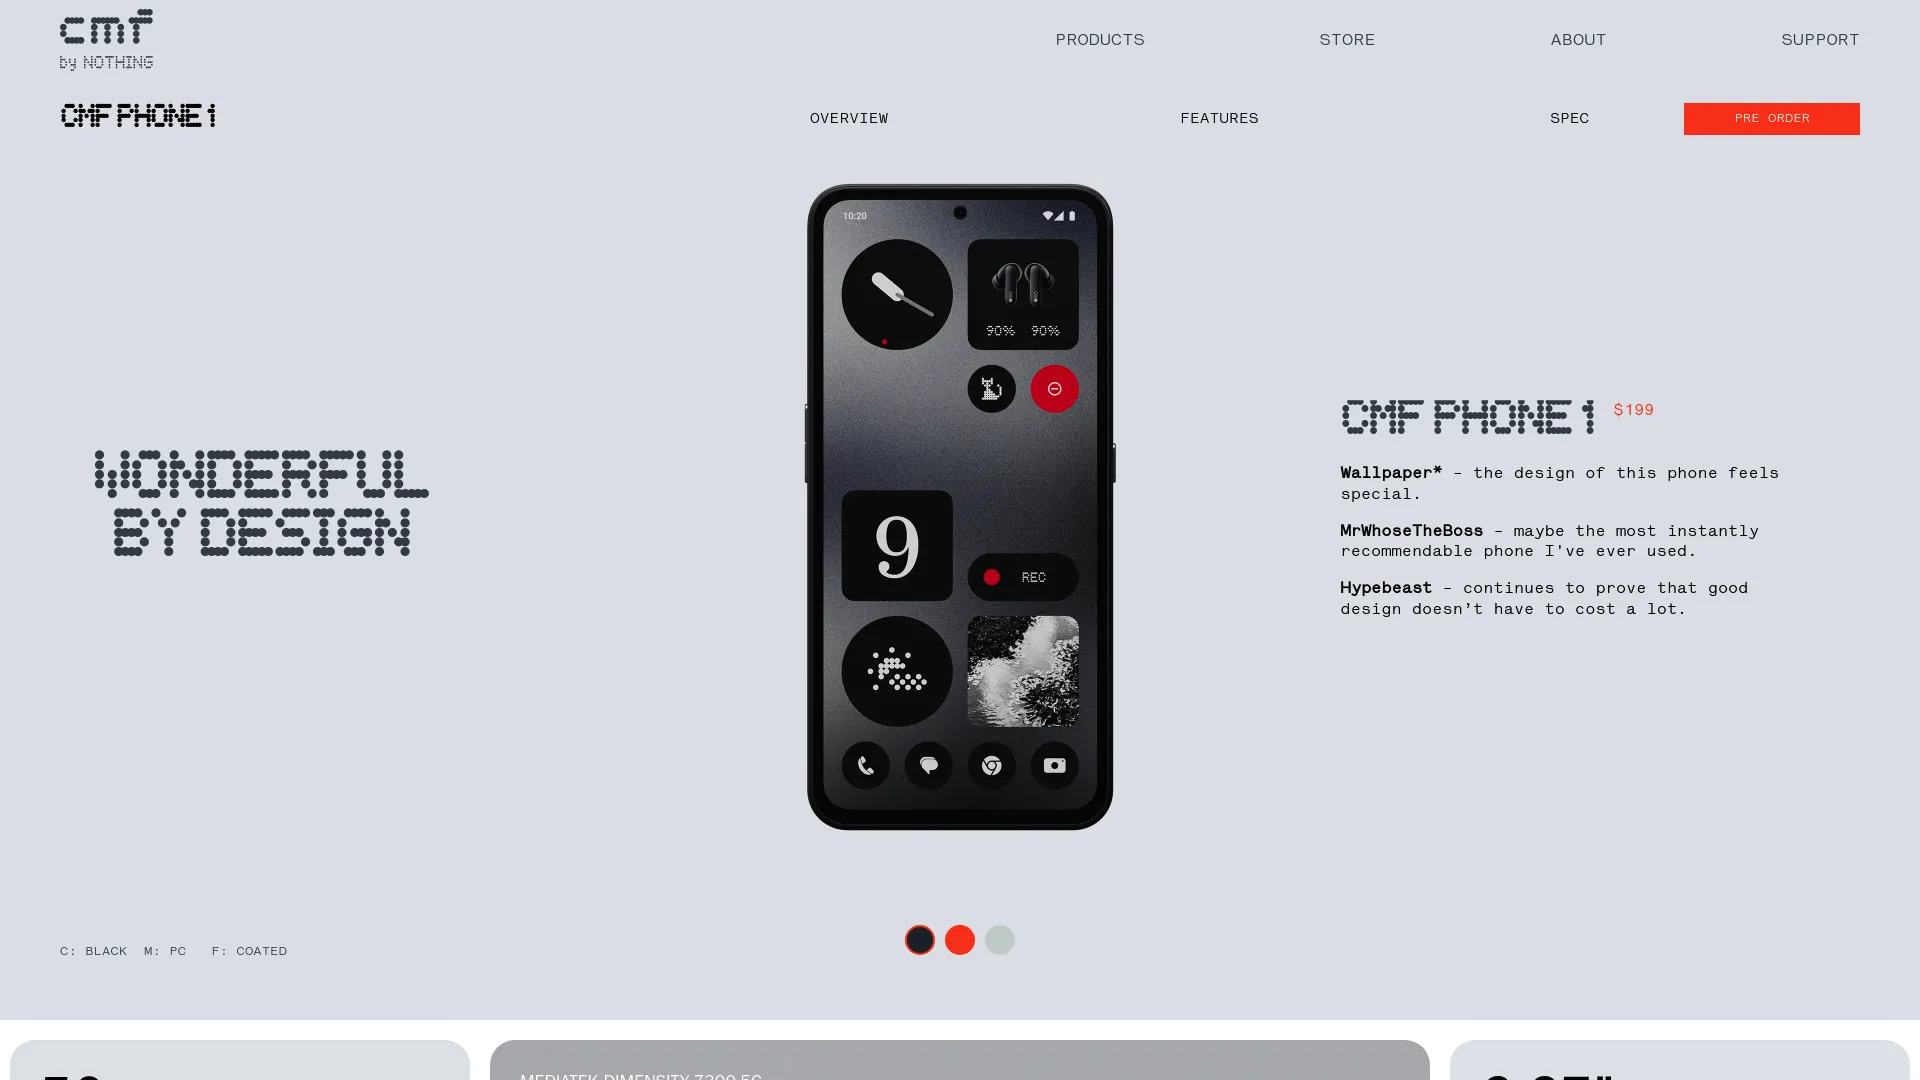Select the red color variant swatch
The height and width of the screenshot is (1080, 1920).
tap(960, 938)
